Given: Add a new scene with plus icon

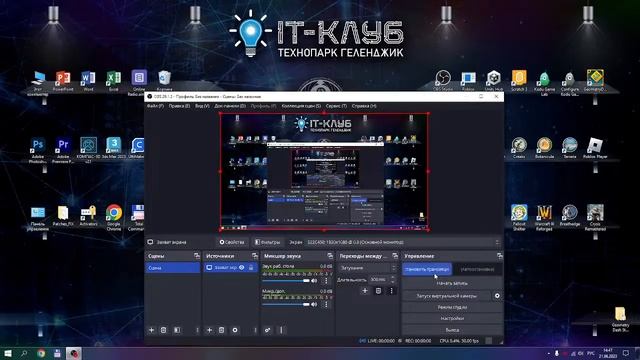Looking at the screenshot, I should 151,330.
